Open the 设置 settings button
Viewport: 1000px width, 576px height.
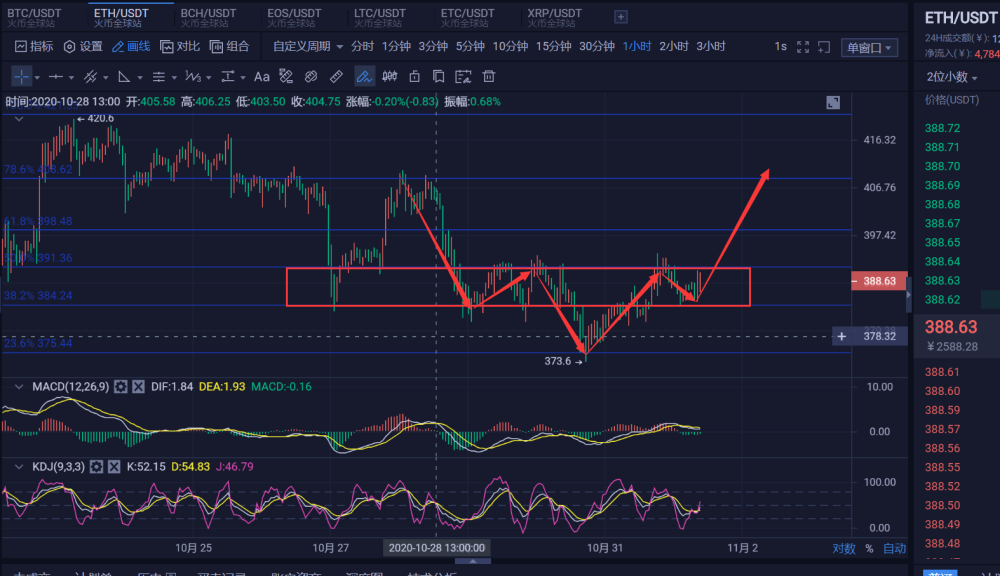84,47
